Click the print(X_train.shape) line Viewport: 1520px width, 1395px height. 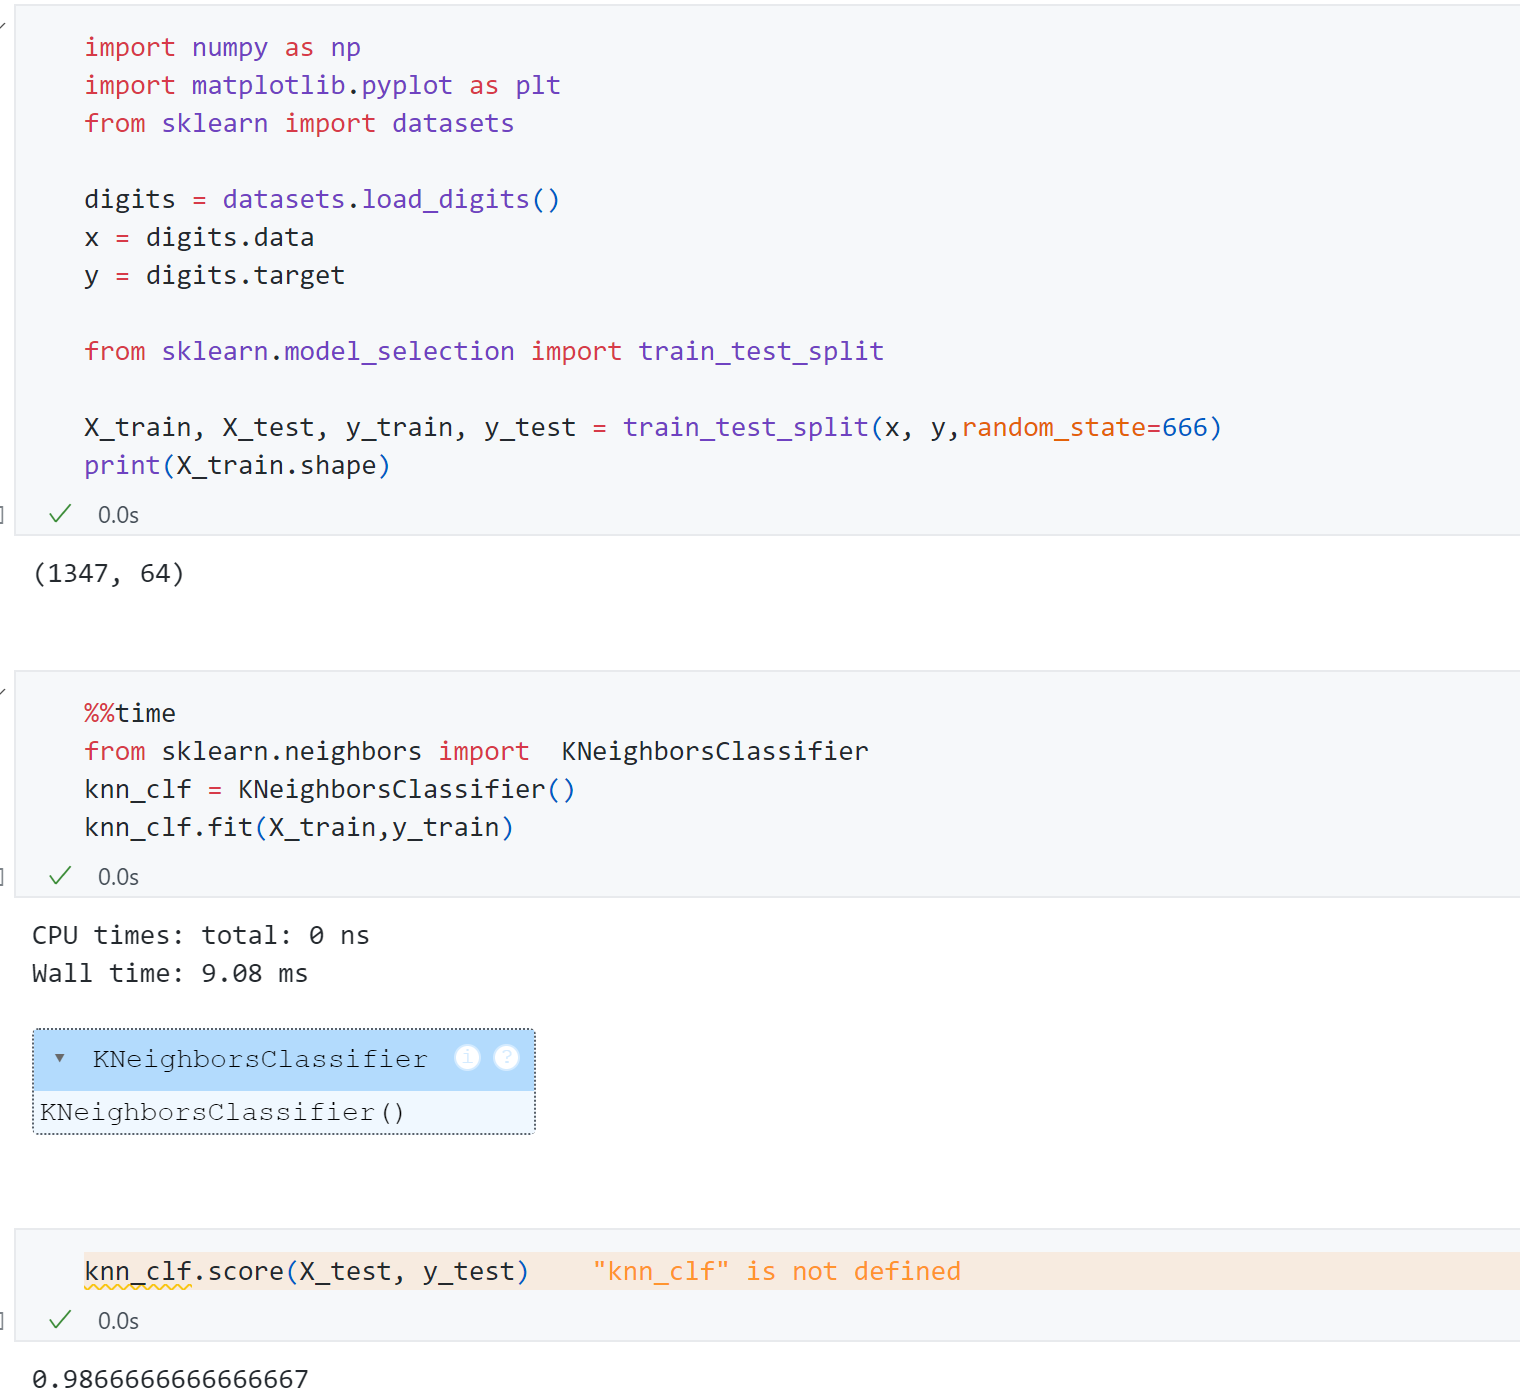click(237, 466)
